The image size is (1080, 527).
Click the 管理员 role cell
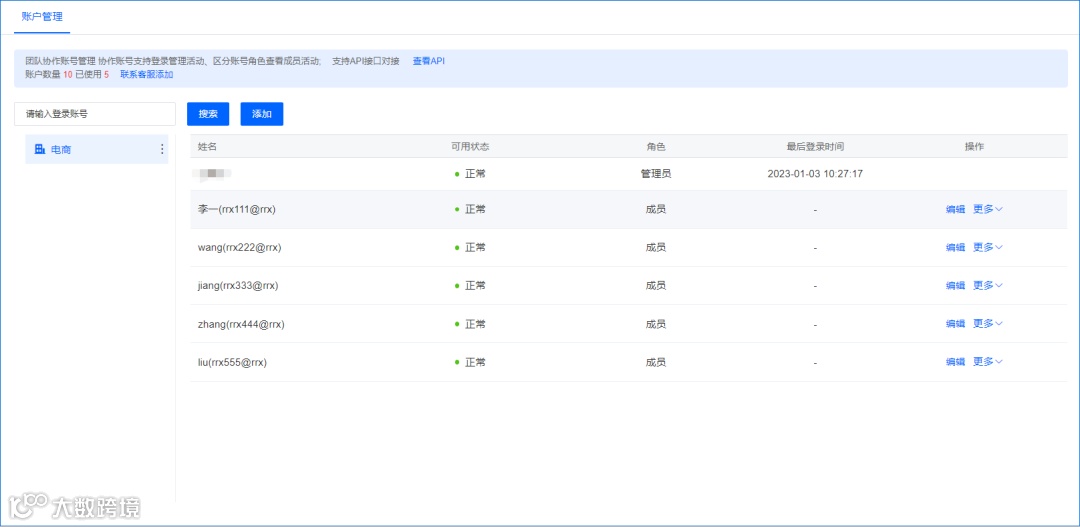656,174
